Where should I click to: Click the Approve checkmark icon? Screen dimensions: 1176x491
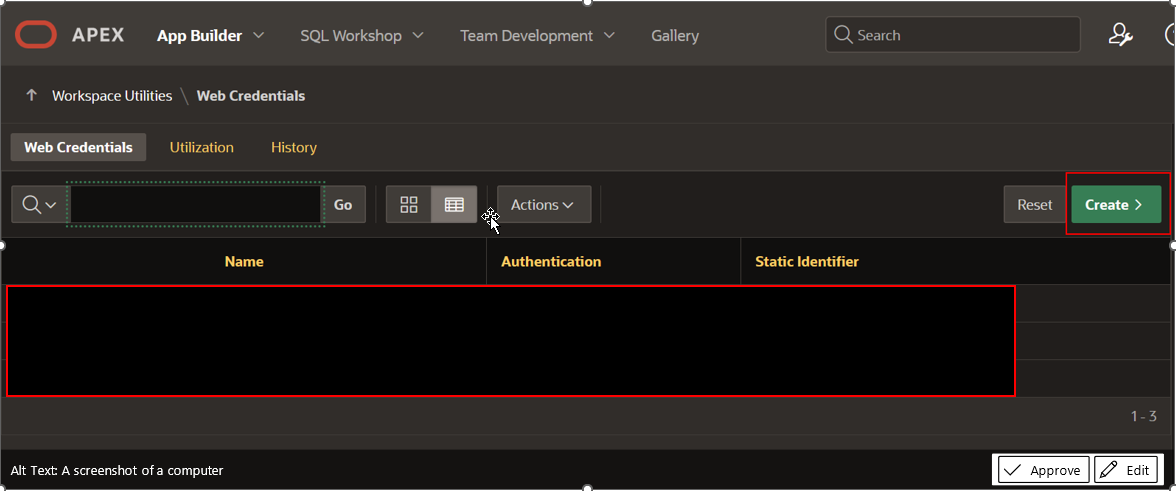click(1012, 470)
